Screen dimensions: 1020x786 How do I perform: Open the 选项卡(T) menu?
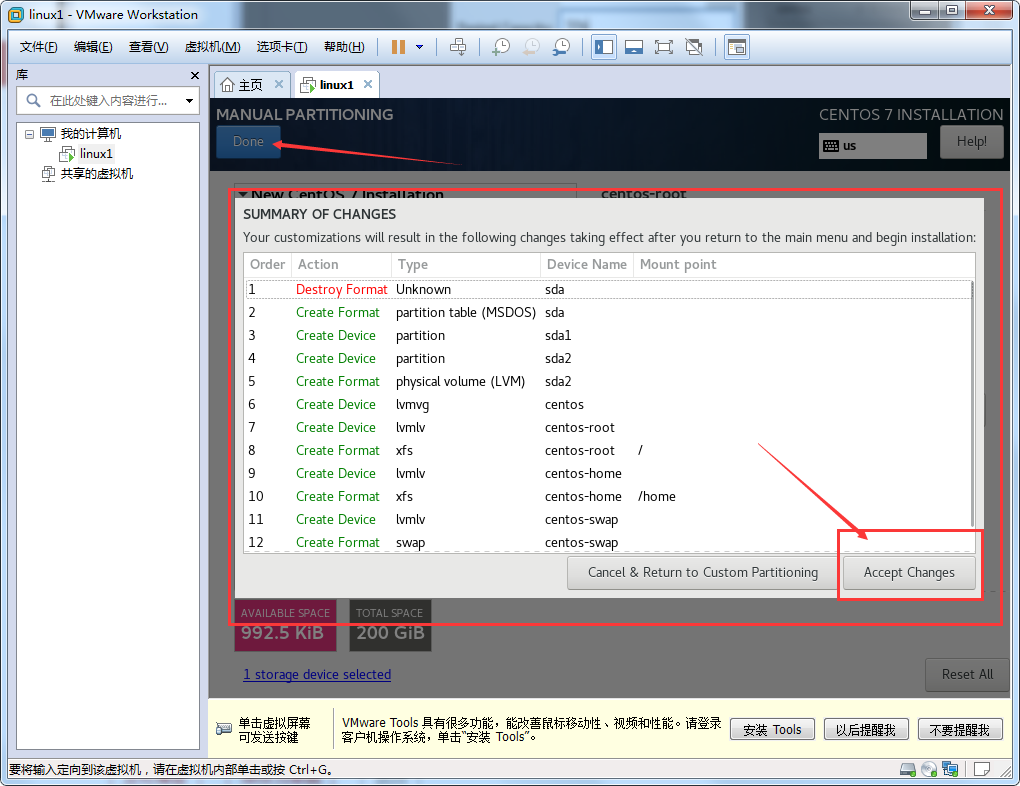coord(282,47)
